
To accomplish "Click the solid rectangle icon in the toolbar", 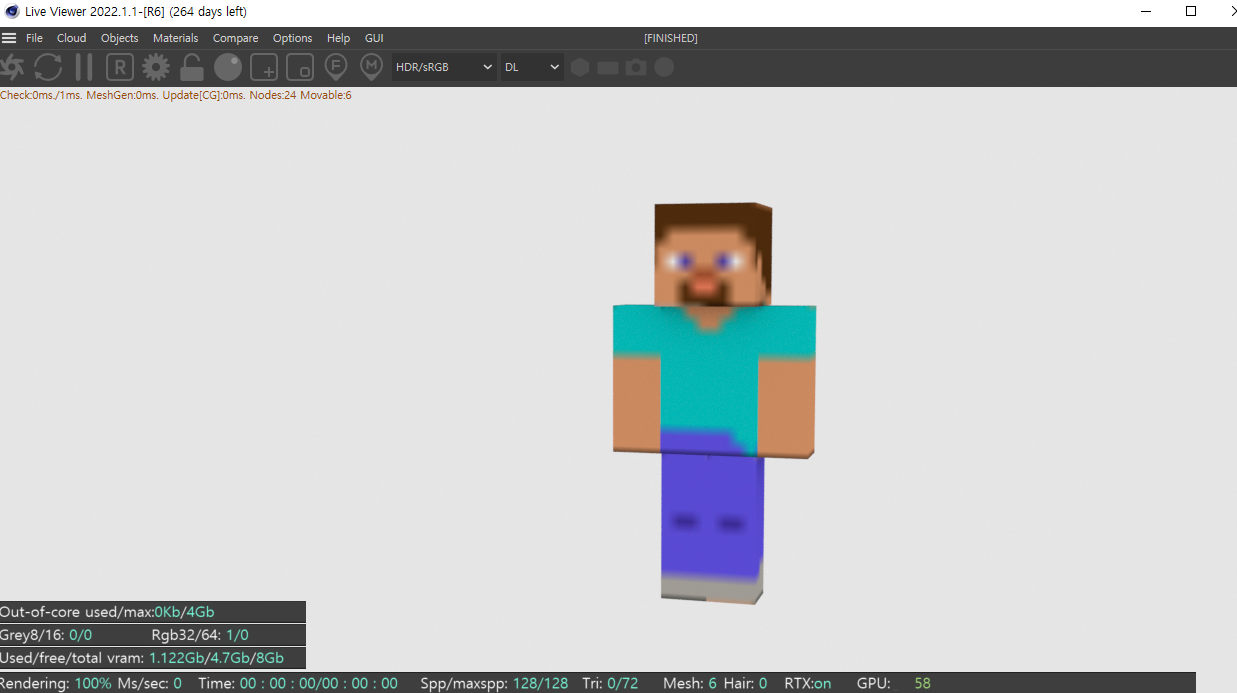I will coord(608,67).
